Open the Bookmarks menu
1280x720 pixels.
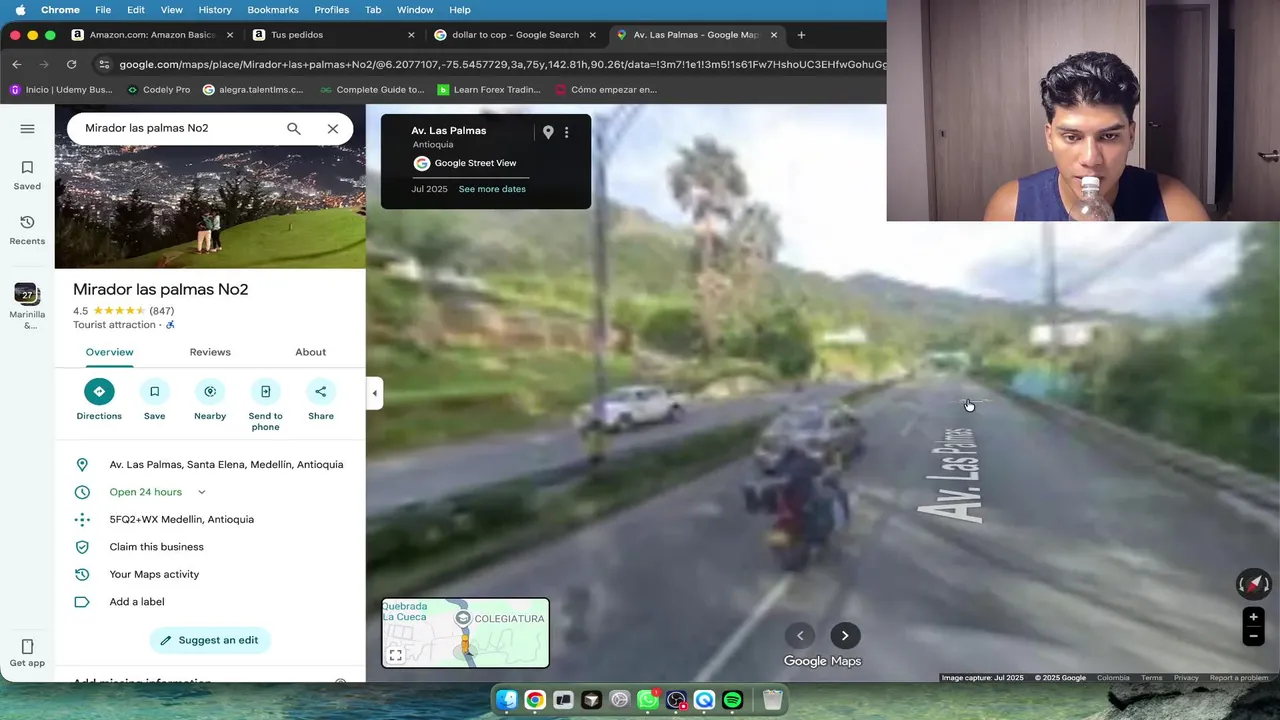(x=273, y=10)
